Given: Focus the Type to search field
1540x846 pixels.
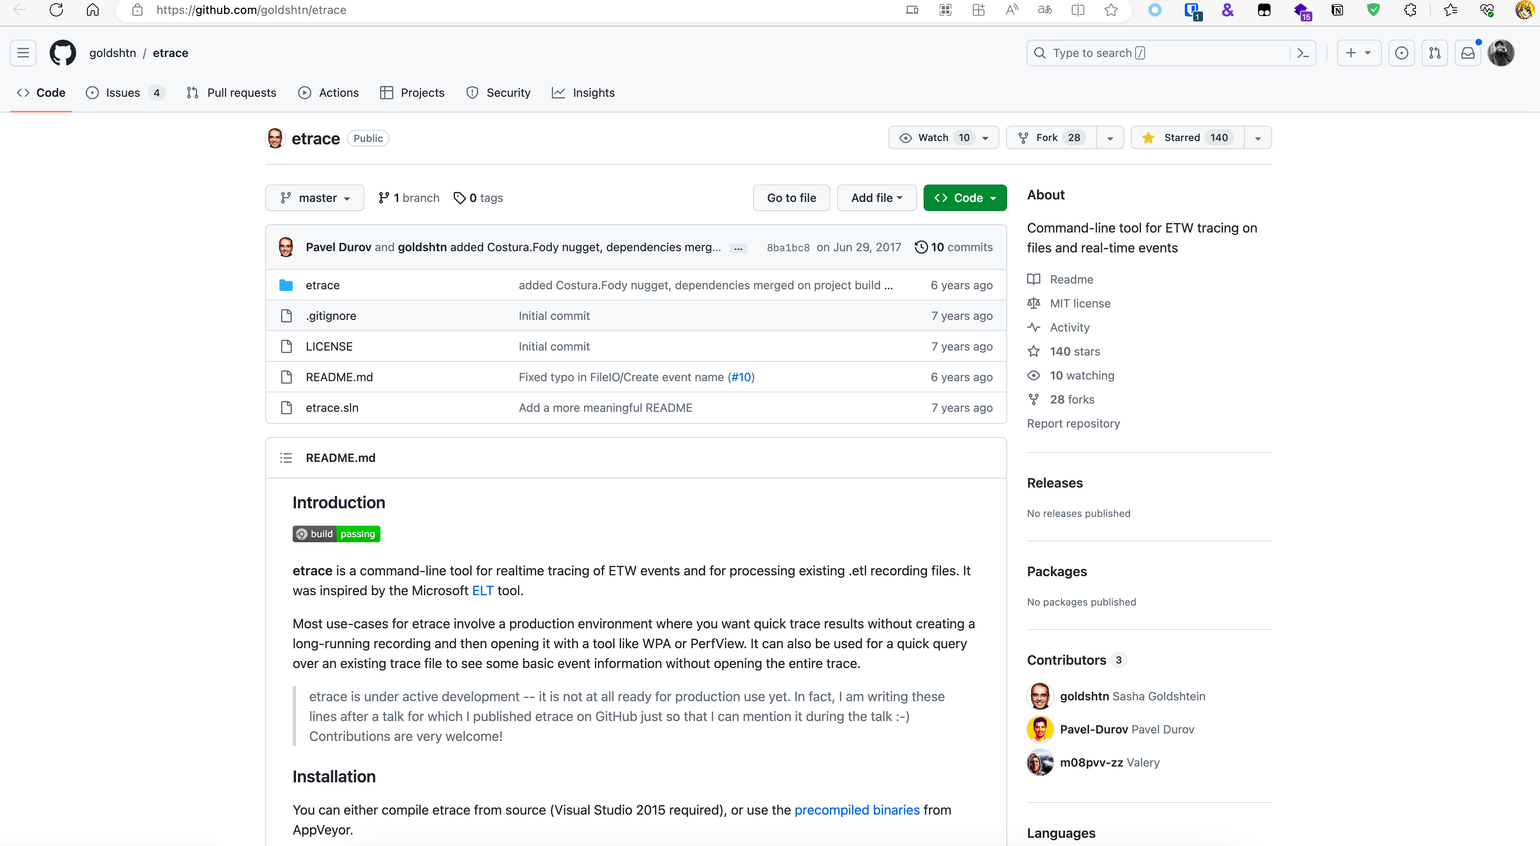Looking at the screenshot, I should (1160, 53).
